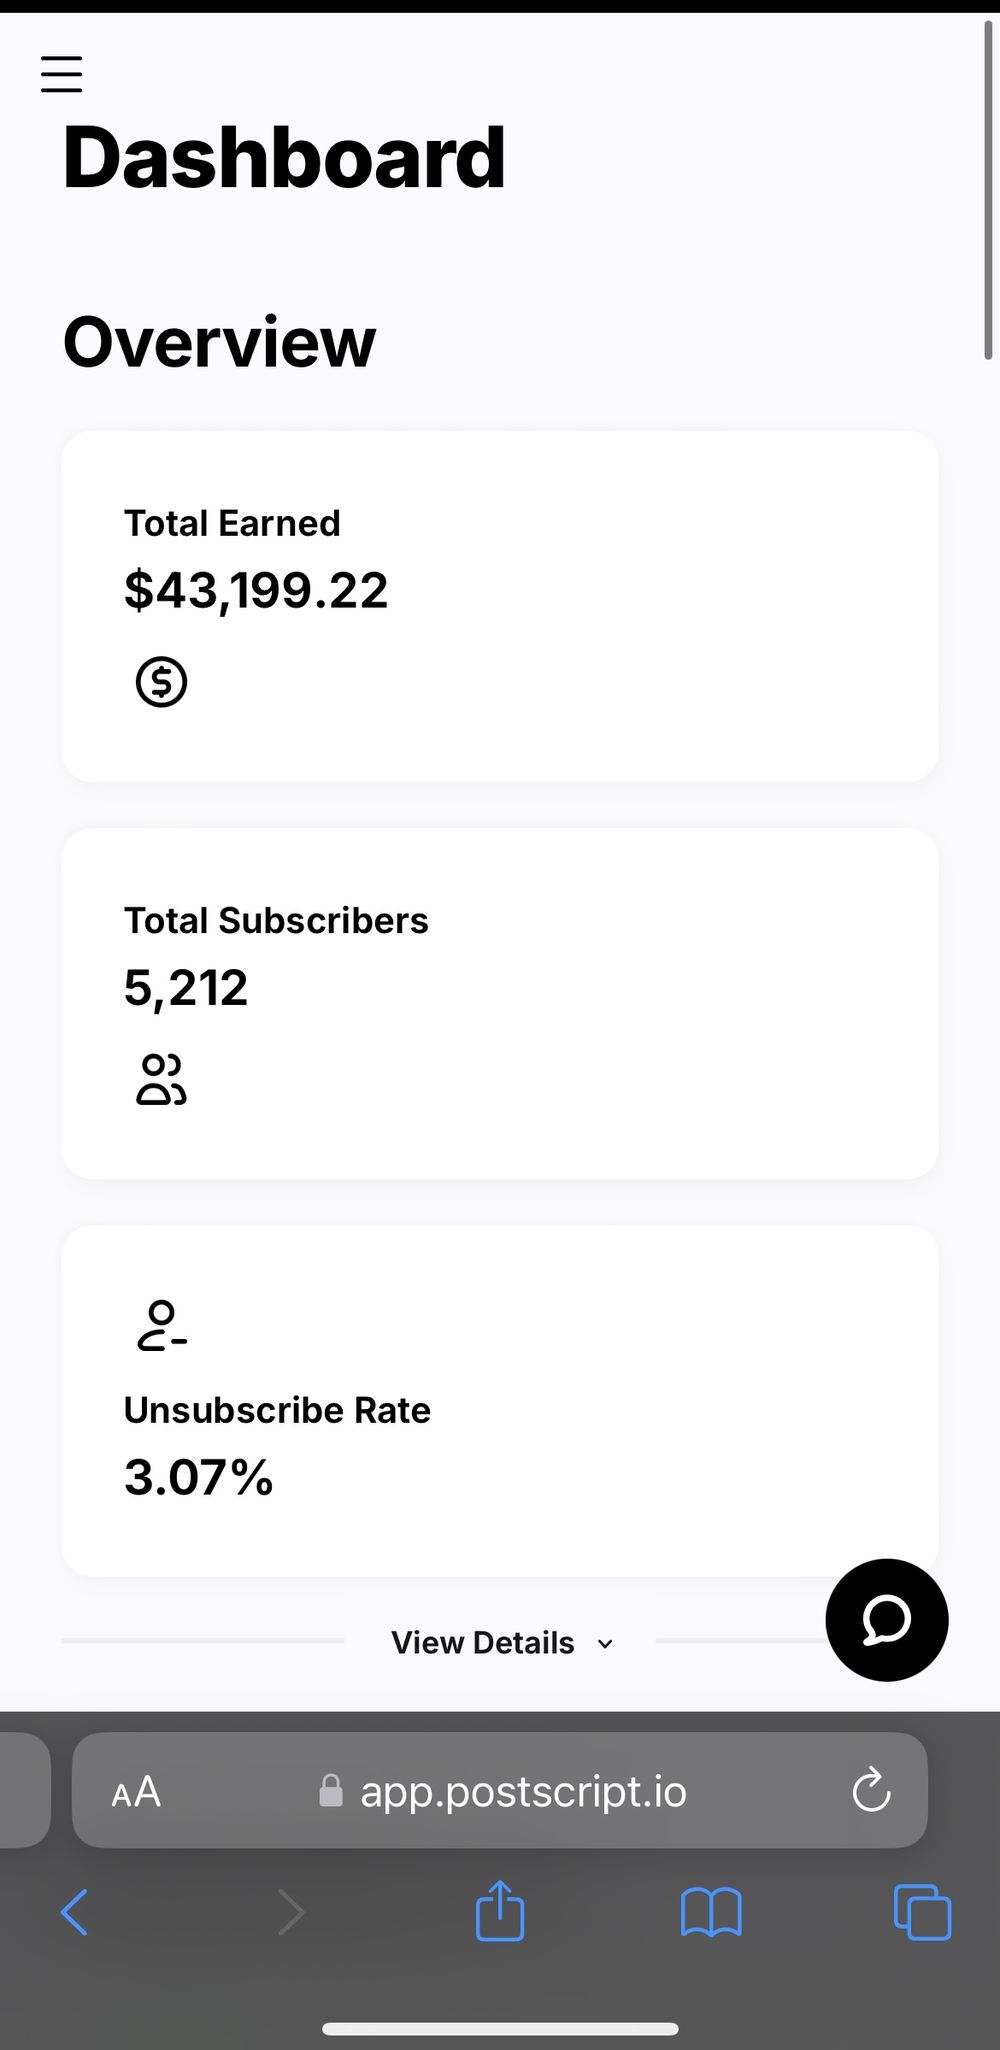Open the live chat bubble
Screen dimensions: 1000x2050
tap(886, 1619)
